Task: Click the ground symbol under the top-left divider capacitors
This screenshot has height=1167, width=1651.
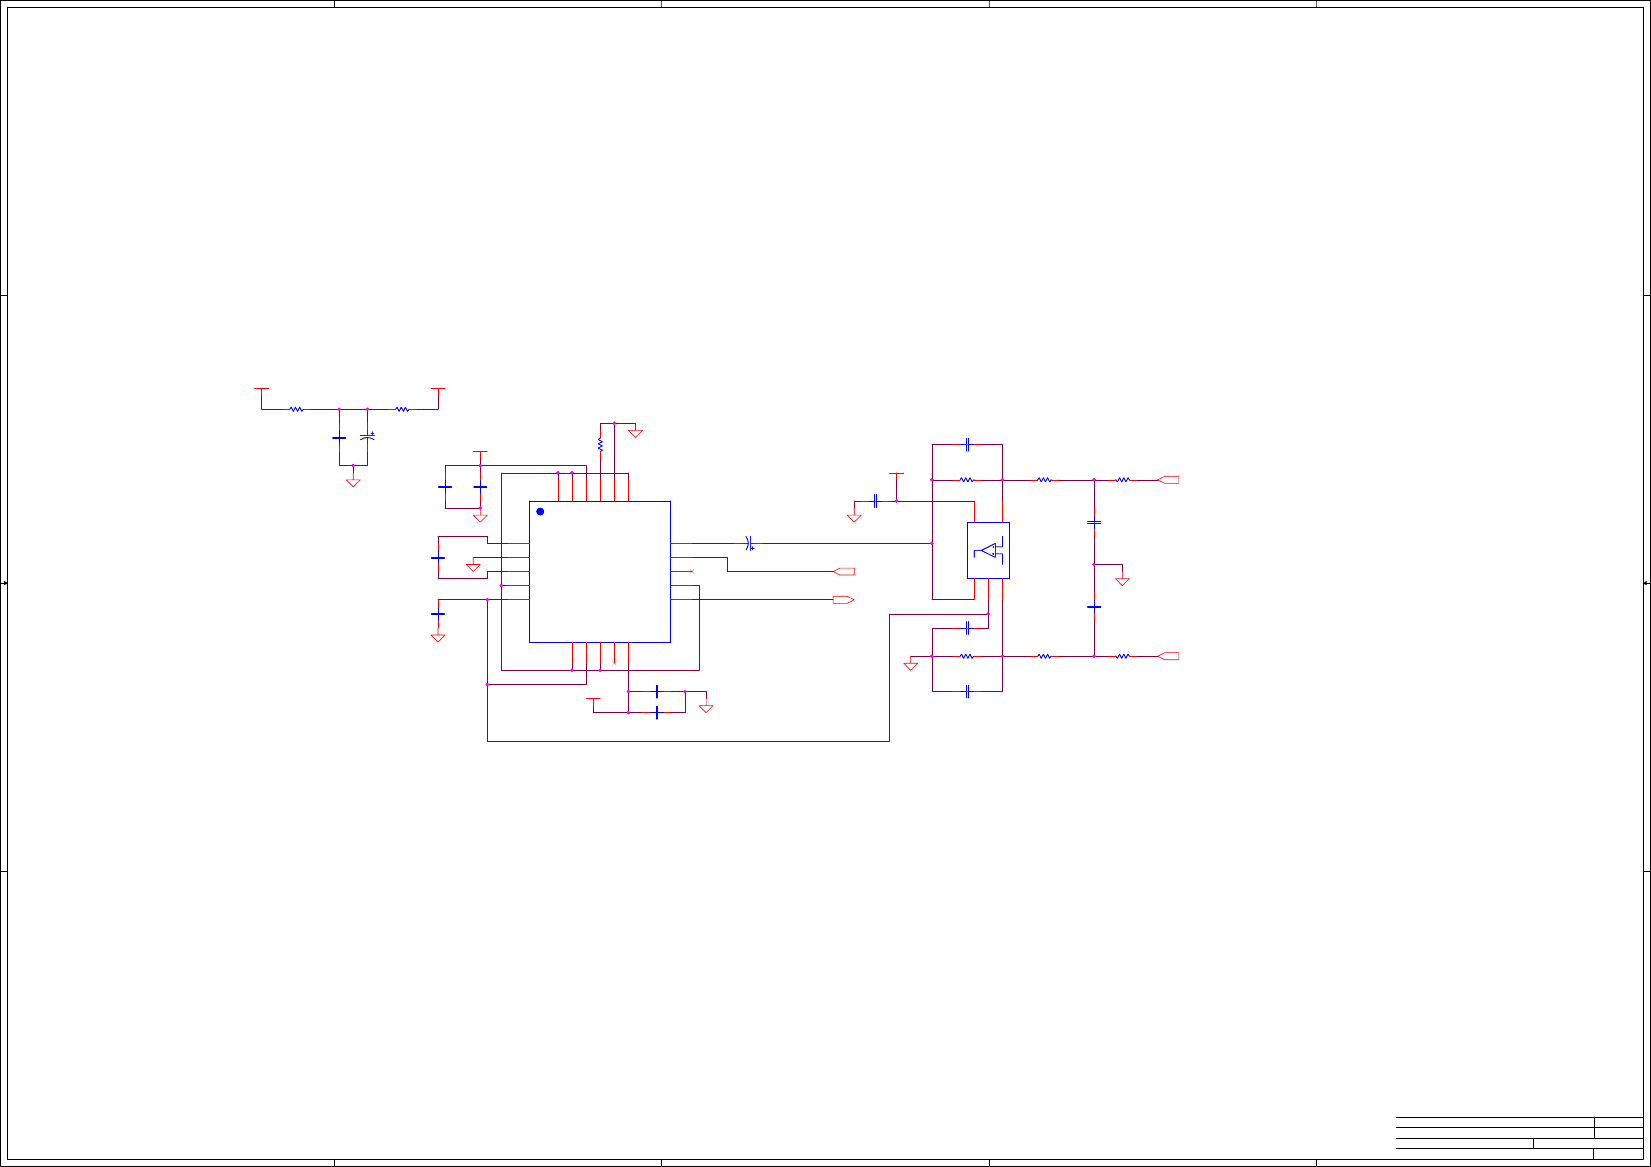Action: pyautogui.click(x=353, y=482)
